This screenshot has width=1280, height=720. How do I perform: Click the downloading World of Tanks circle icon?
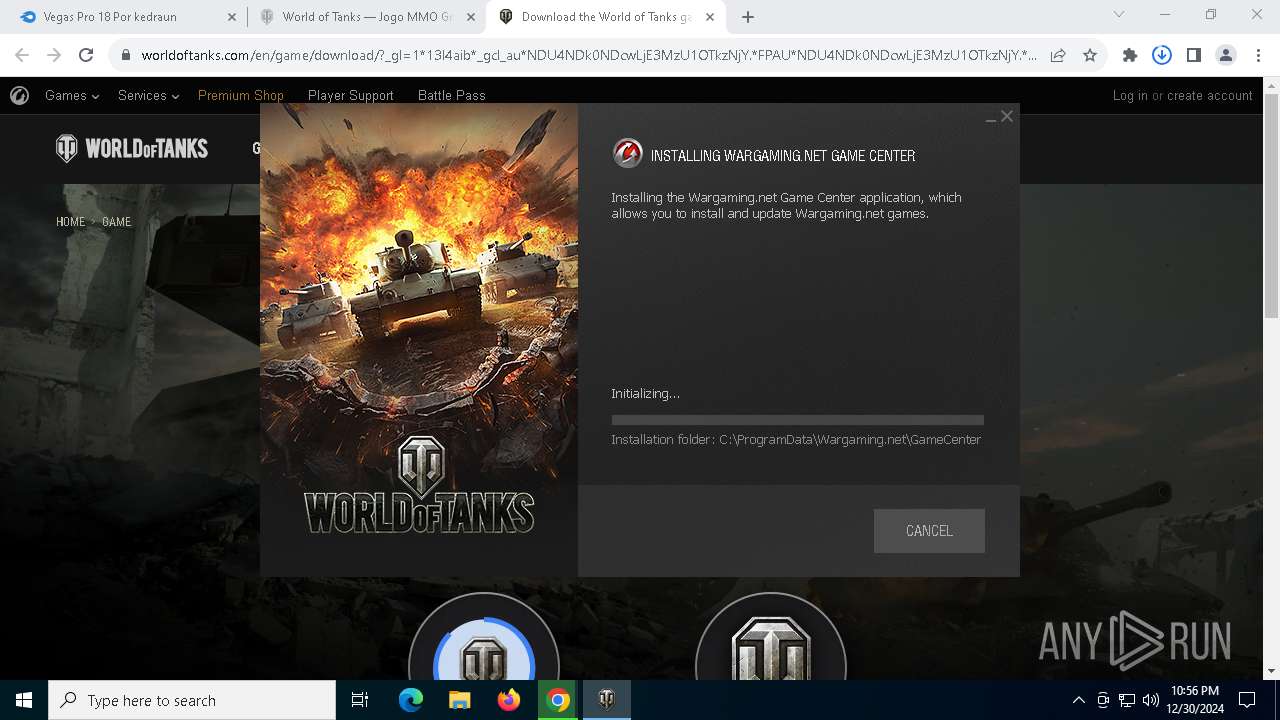pos(484,638)
